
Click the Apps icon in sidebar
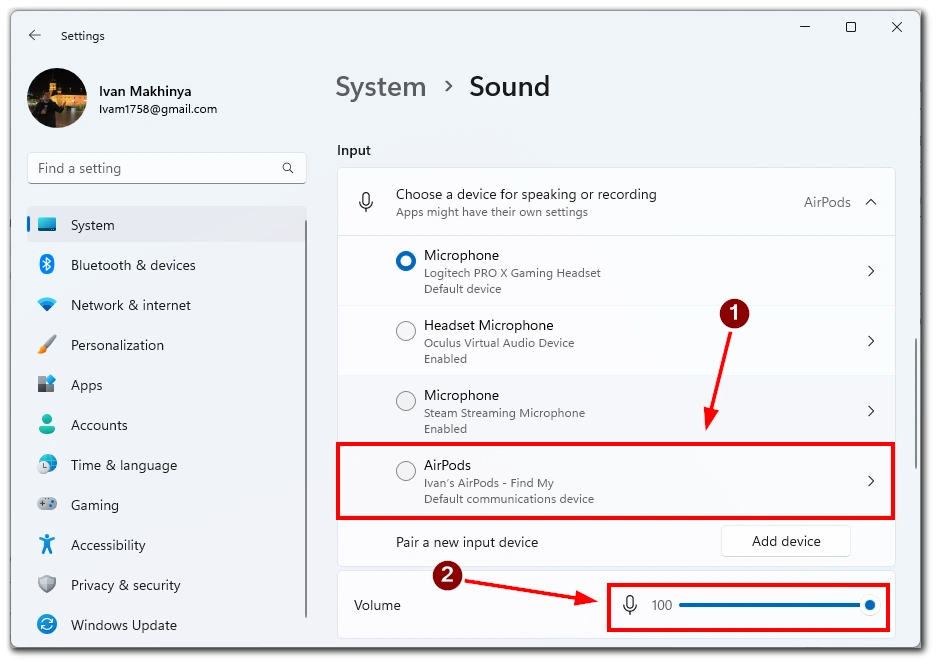tap(47, 384)
